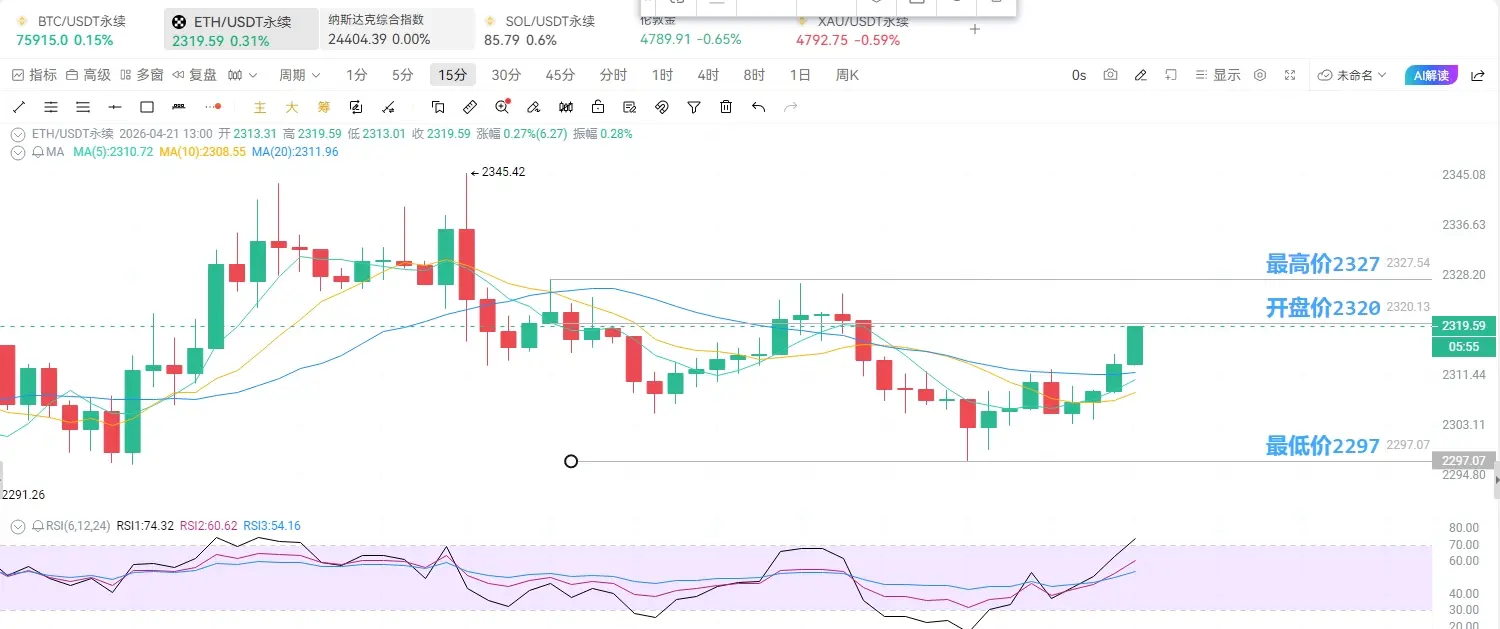The height and width of the screenshot is (629, 1500).
Task: Start 复盘 replay mode
Action: coord(194,75)
